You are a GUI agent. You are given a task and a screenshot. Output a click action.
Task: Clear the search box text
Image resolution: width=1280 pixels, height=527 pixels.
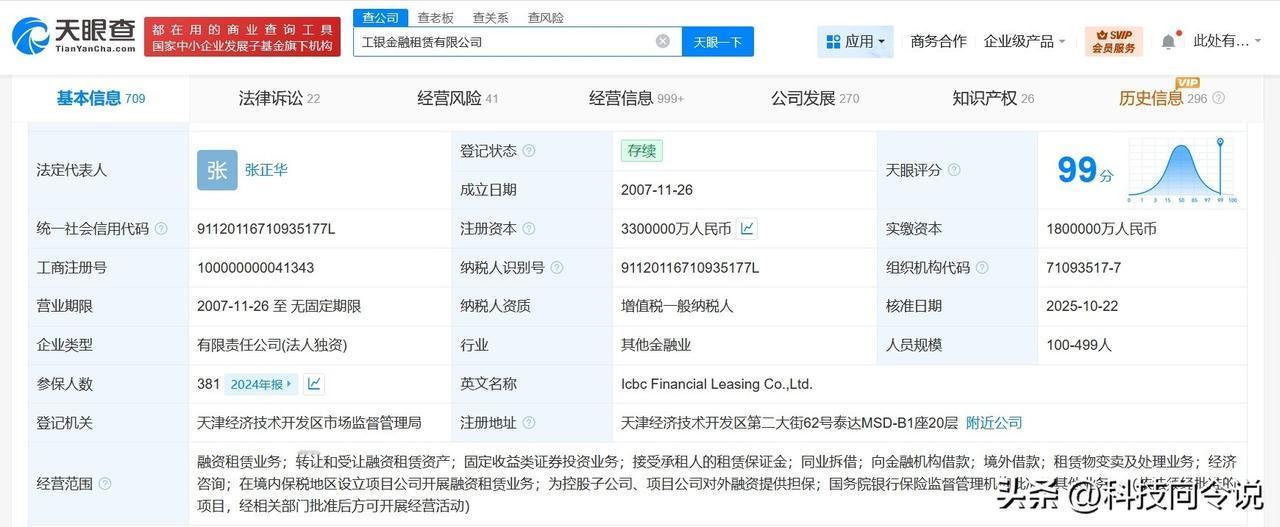663,41
